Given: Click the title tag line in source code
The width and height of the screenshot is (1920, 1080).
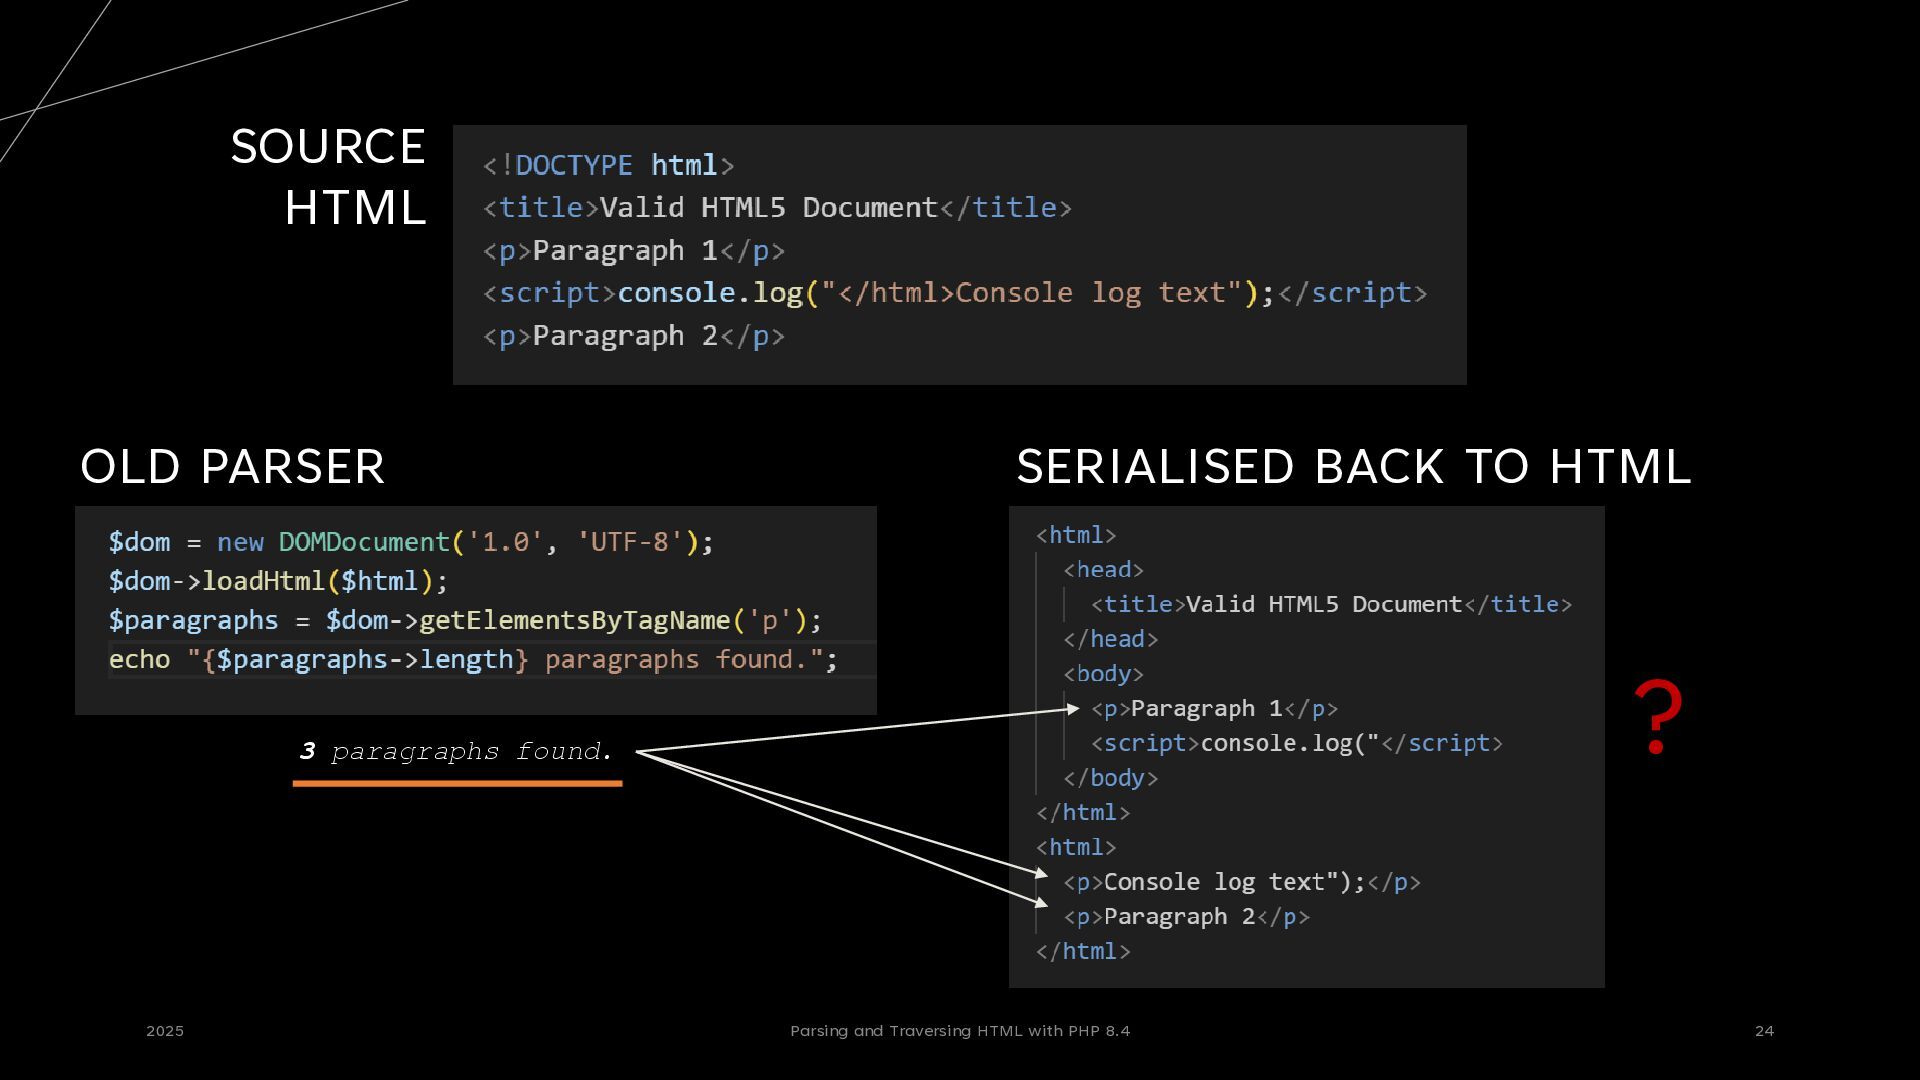Looking at the screenshot, I should point(776,208).
